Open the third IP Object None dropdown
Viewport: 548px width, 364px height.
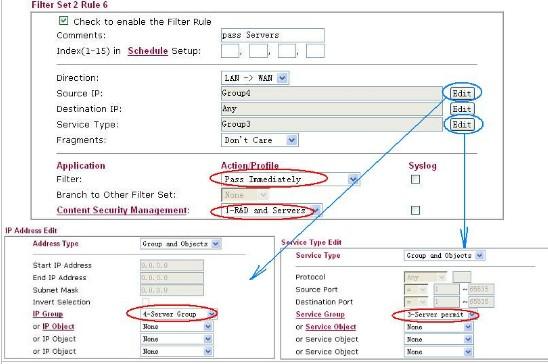pos(176,351)
